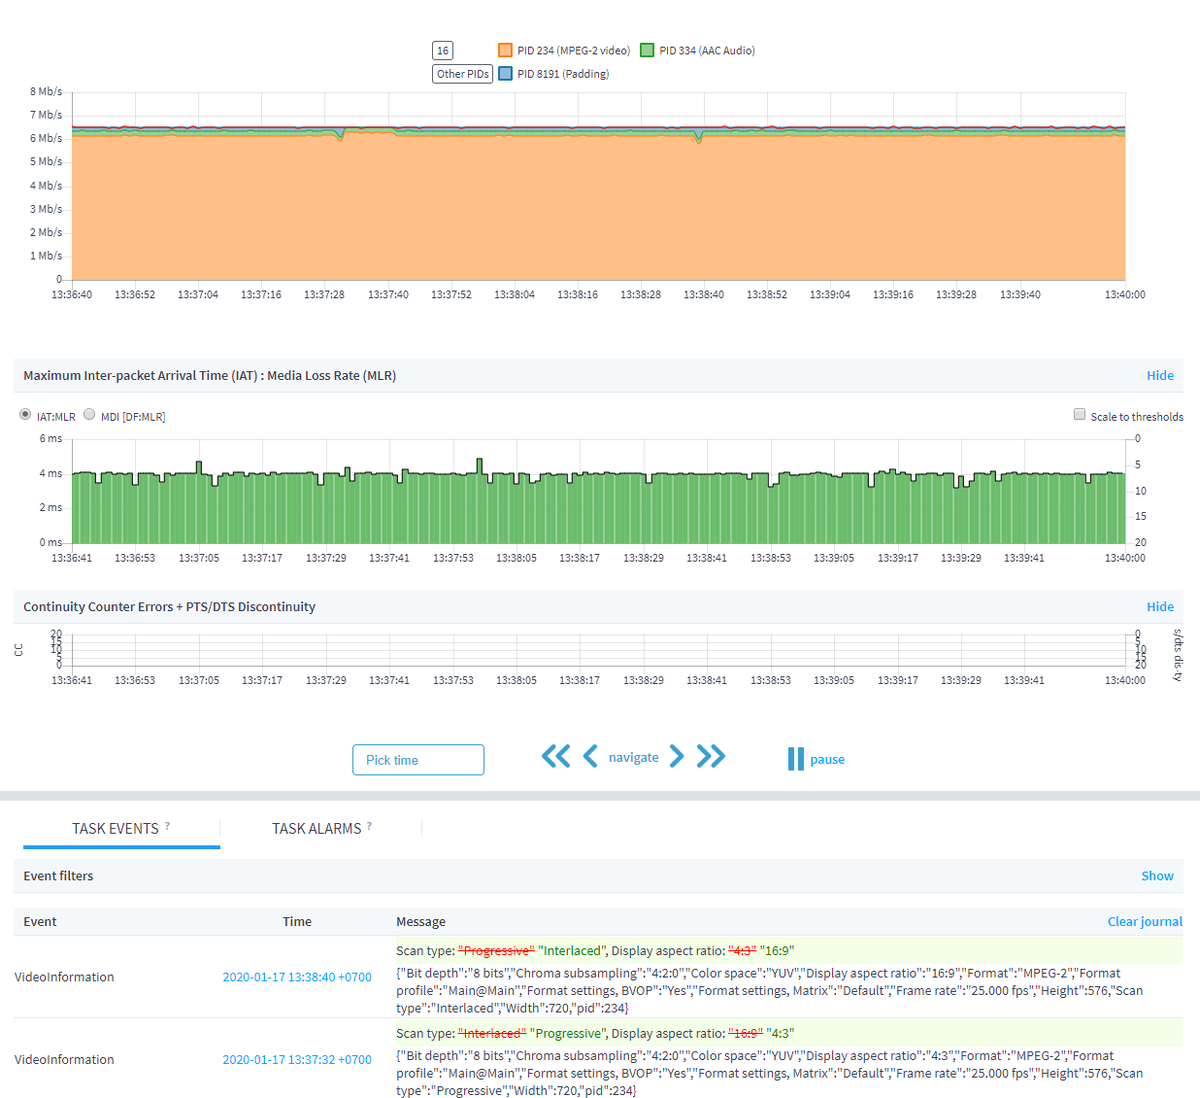Click the Pick time field
Screen dimensions: 1200x1098
(x=418, y=760)
